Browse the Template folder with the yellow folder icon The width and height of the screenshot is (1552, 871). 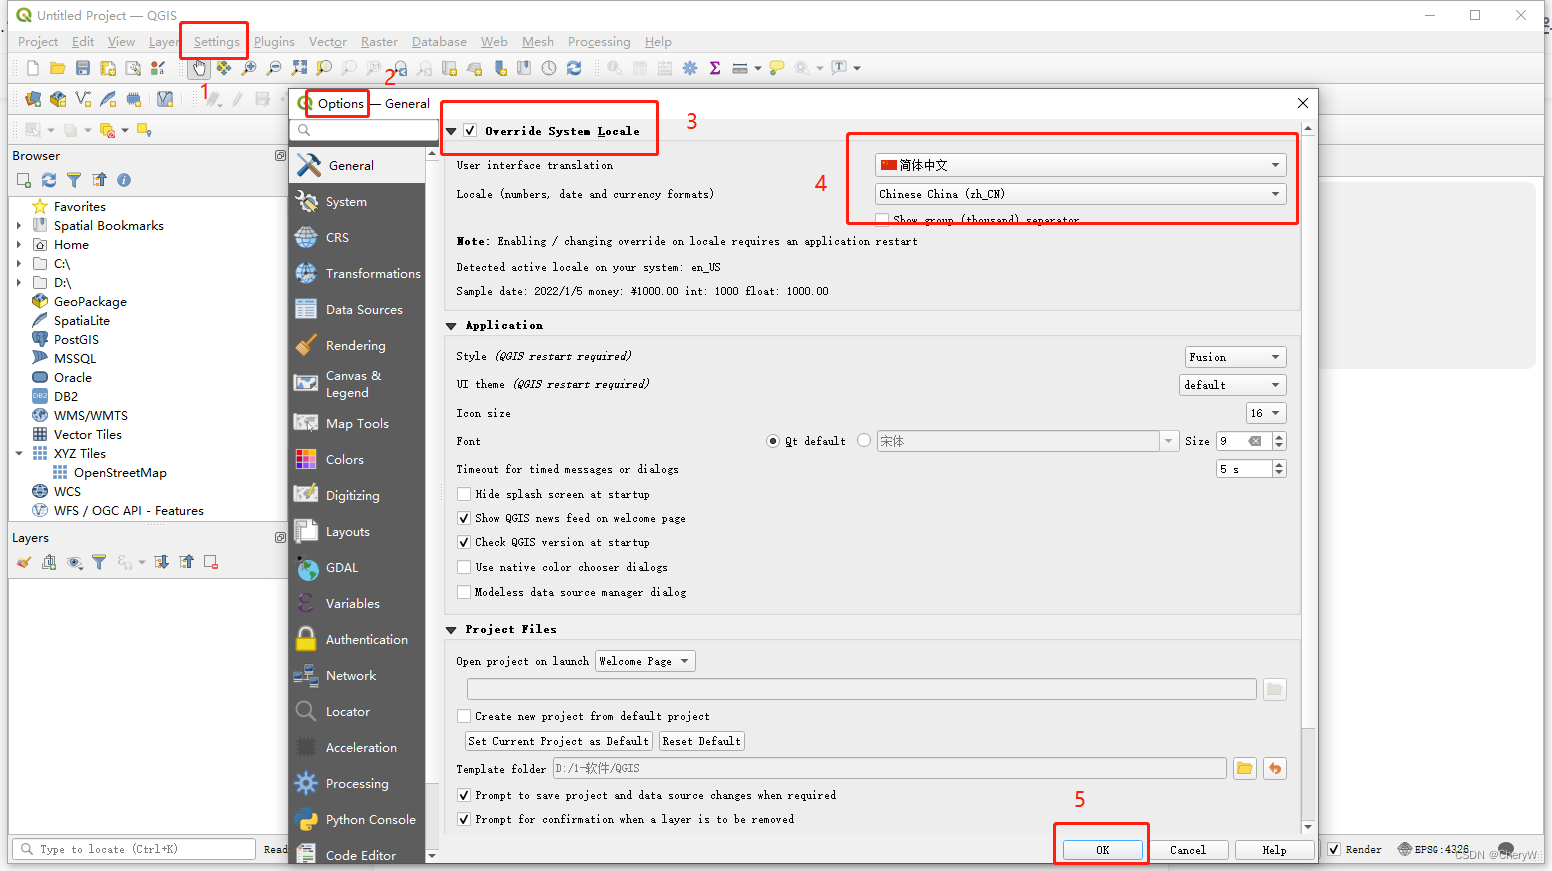[1244, 768]
